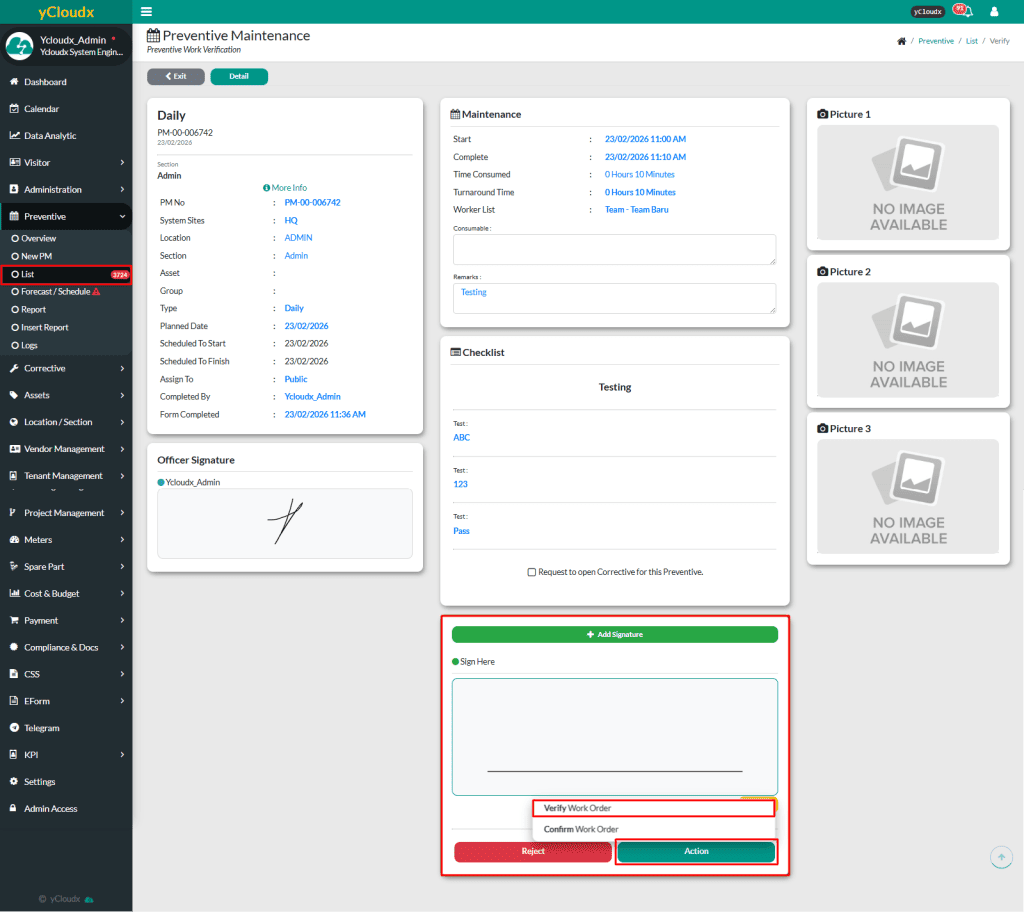Click the Consumable text area
This screenshot has height=913, width=1024.
(x=614, y=249)
